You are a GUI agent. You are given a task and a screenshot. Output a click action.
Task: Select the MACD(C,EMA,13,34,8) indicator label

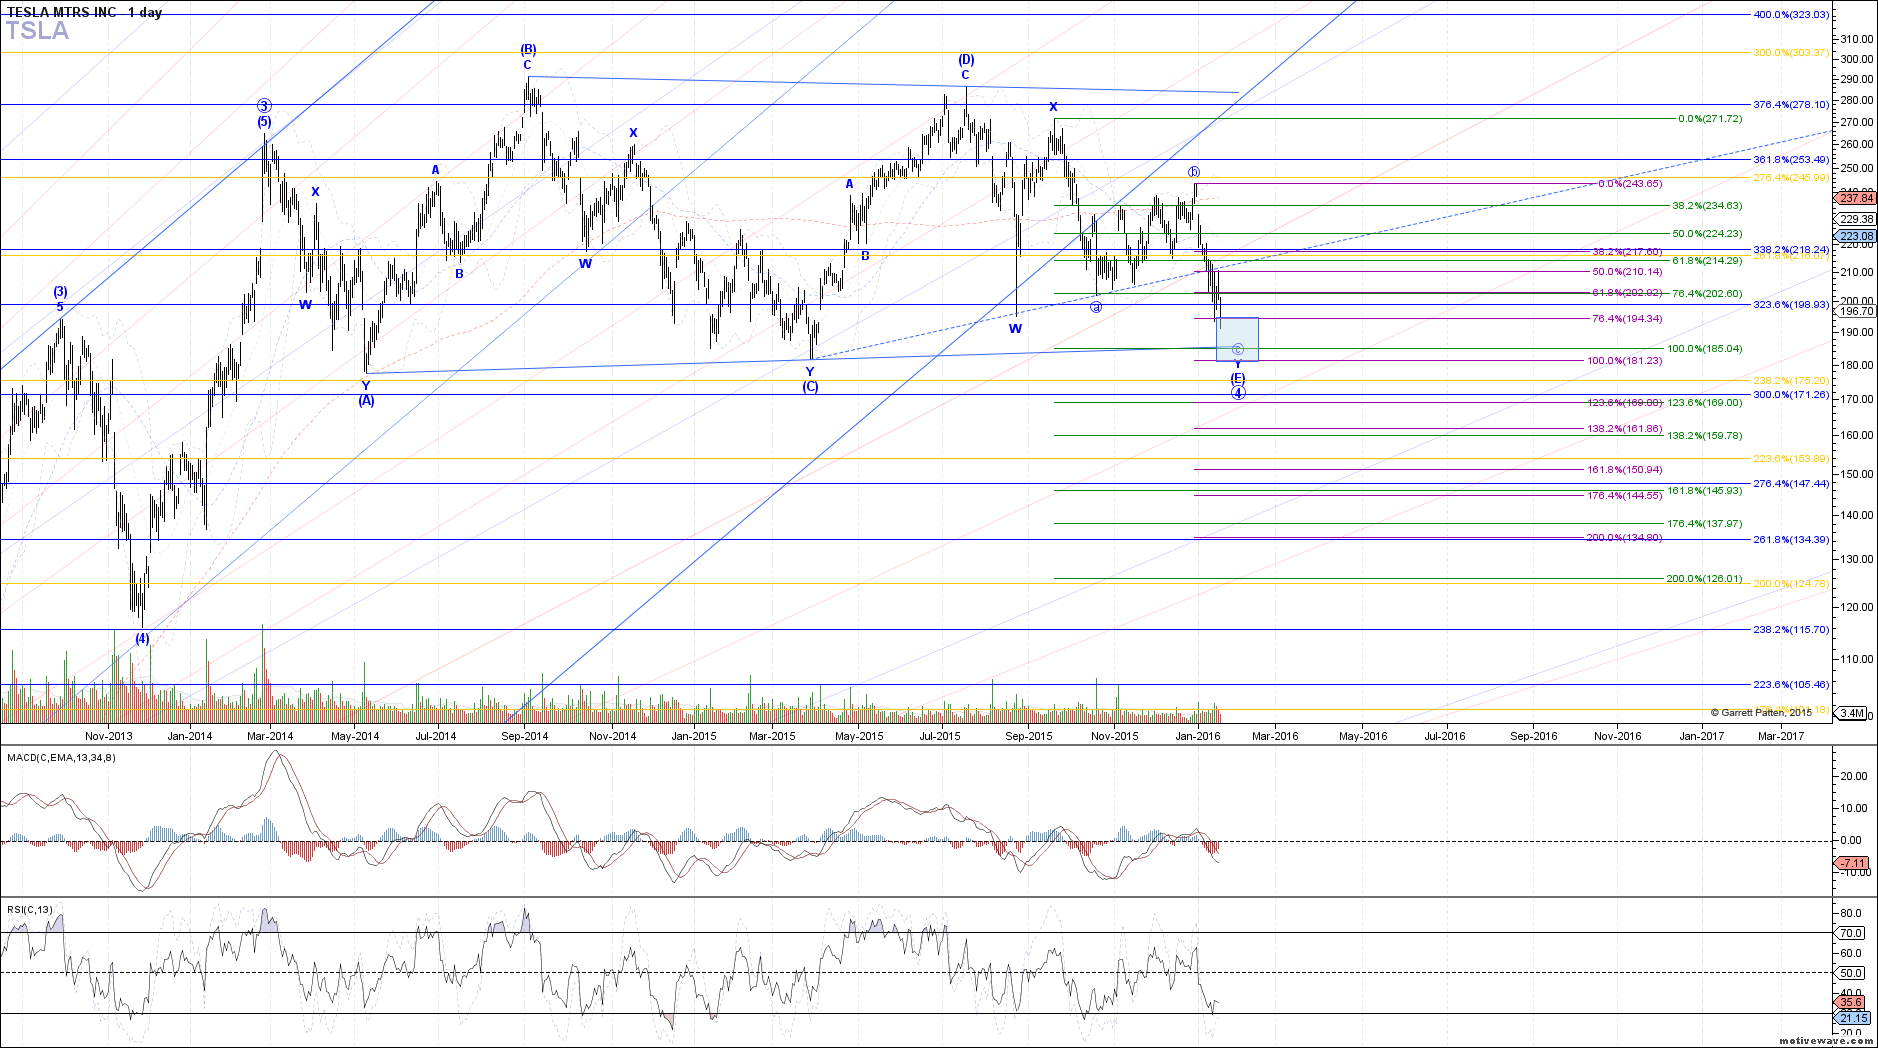point(61,757)
